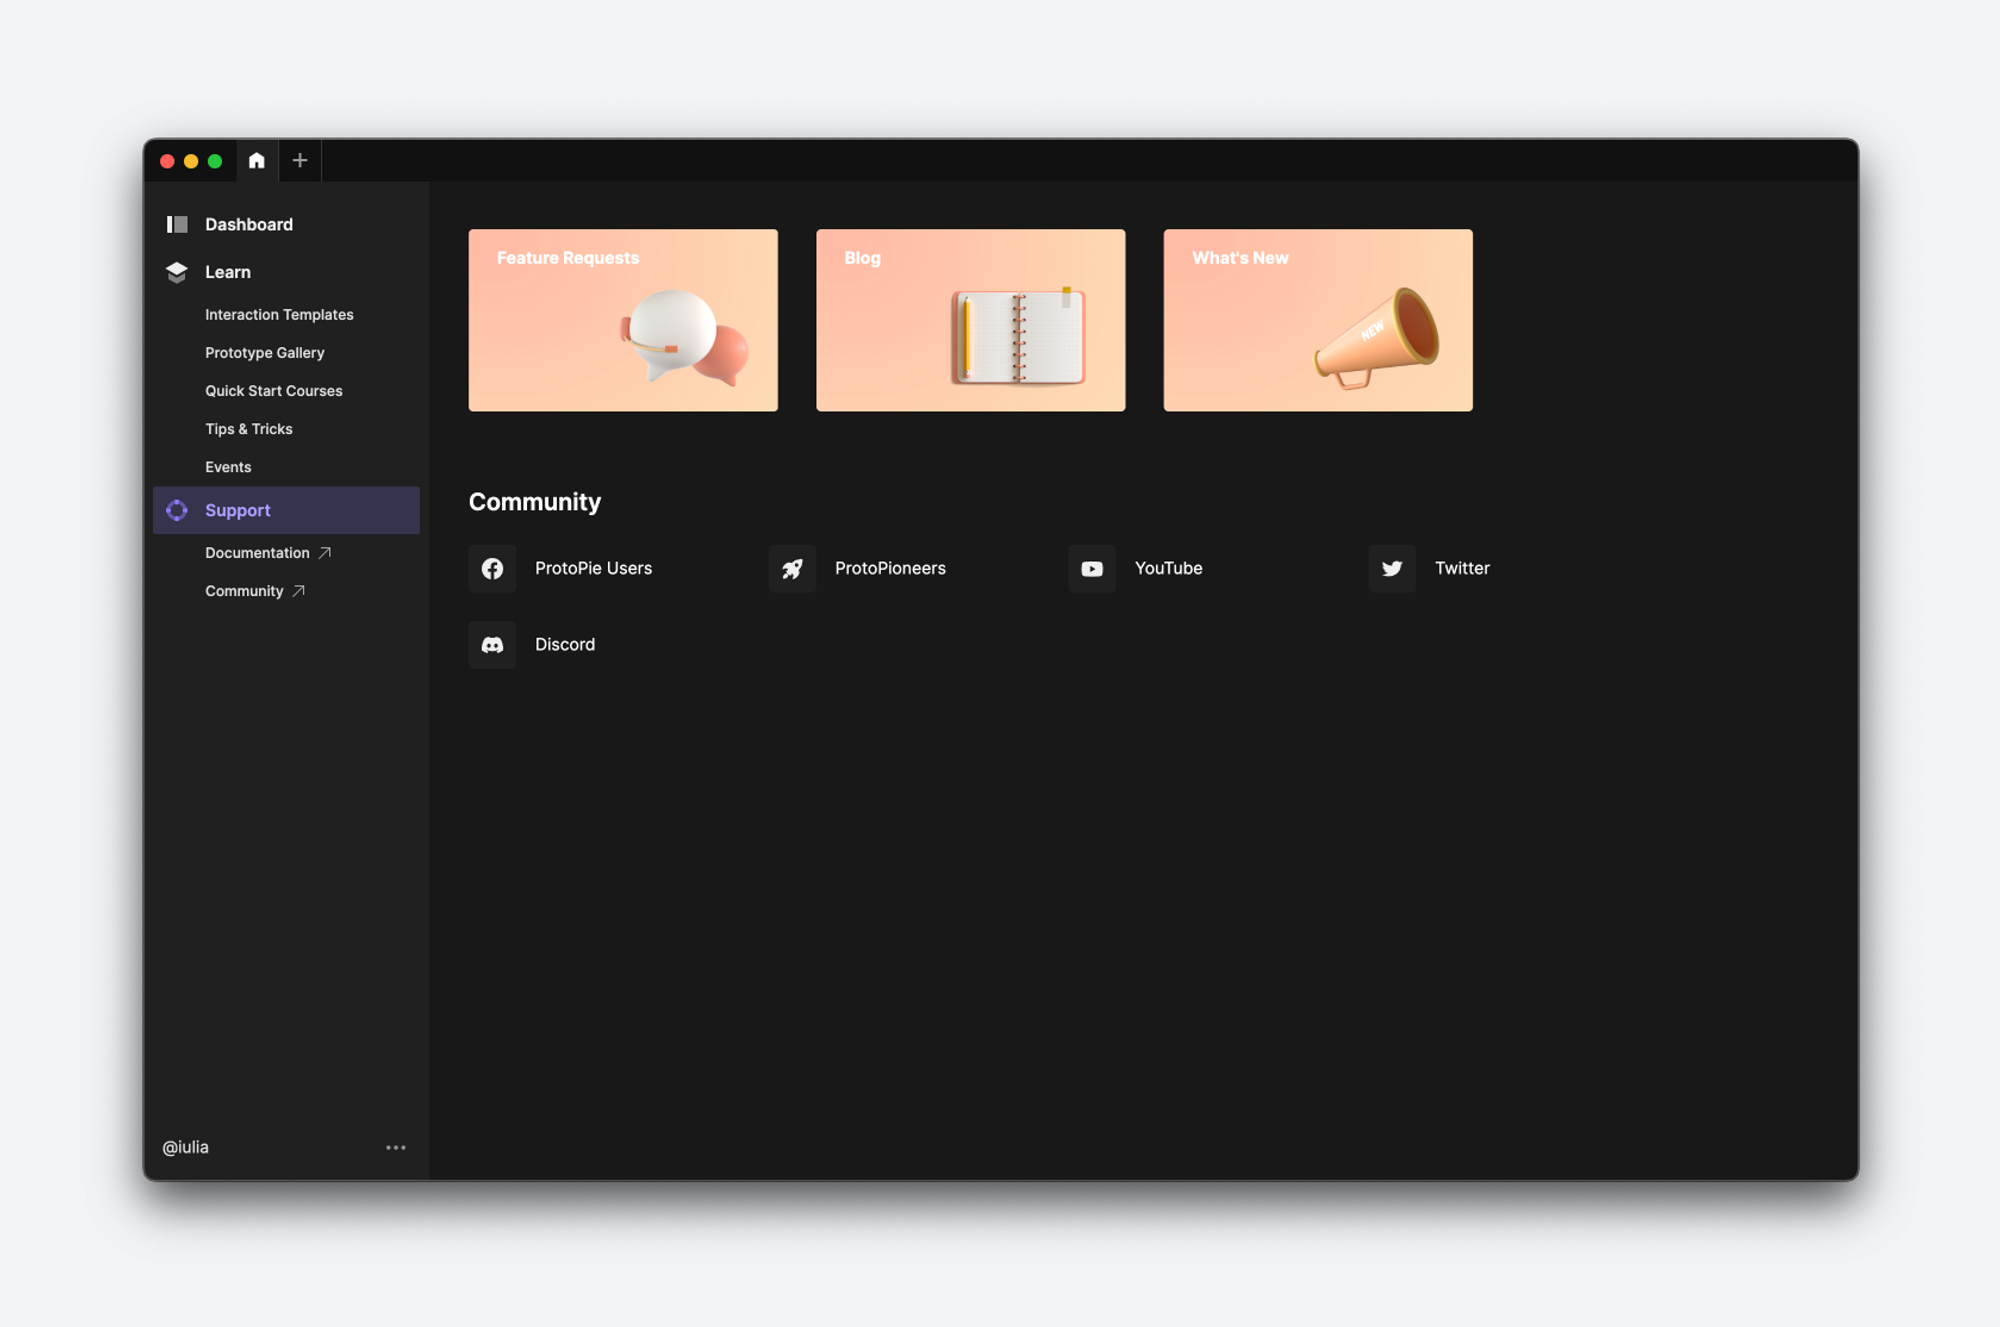Click the Twitter bird icon

(1392, 568)
